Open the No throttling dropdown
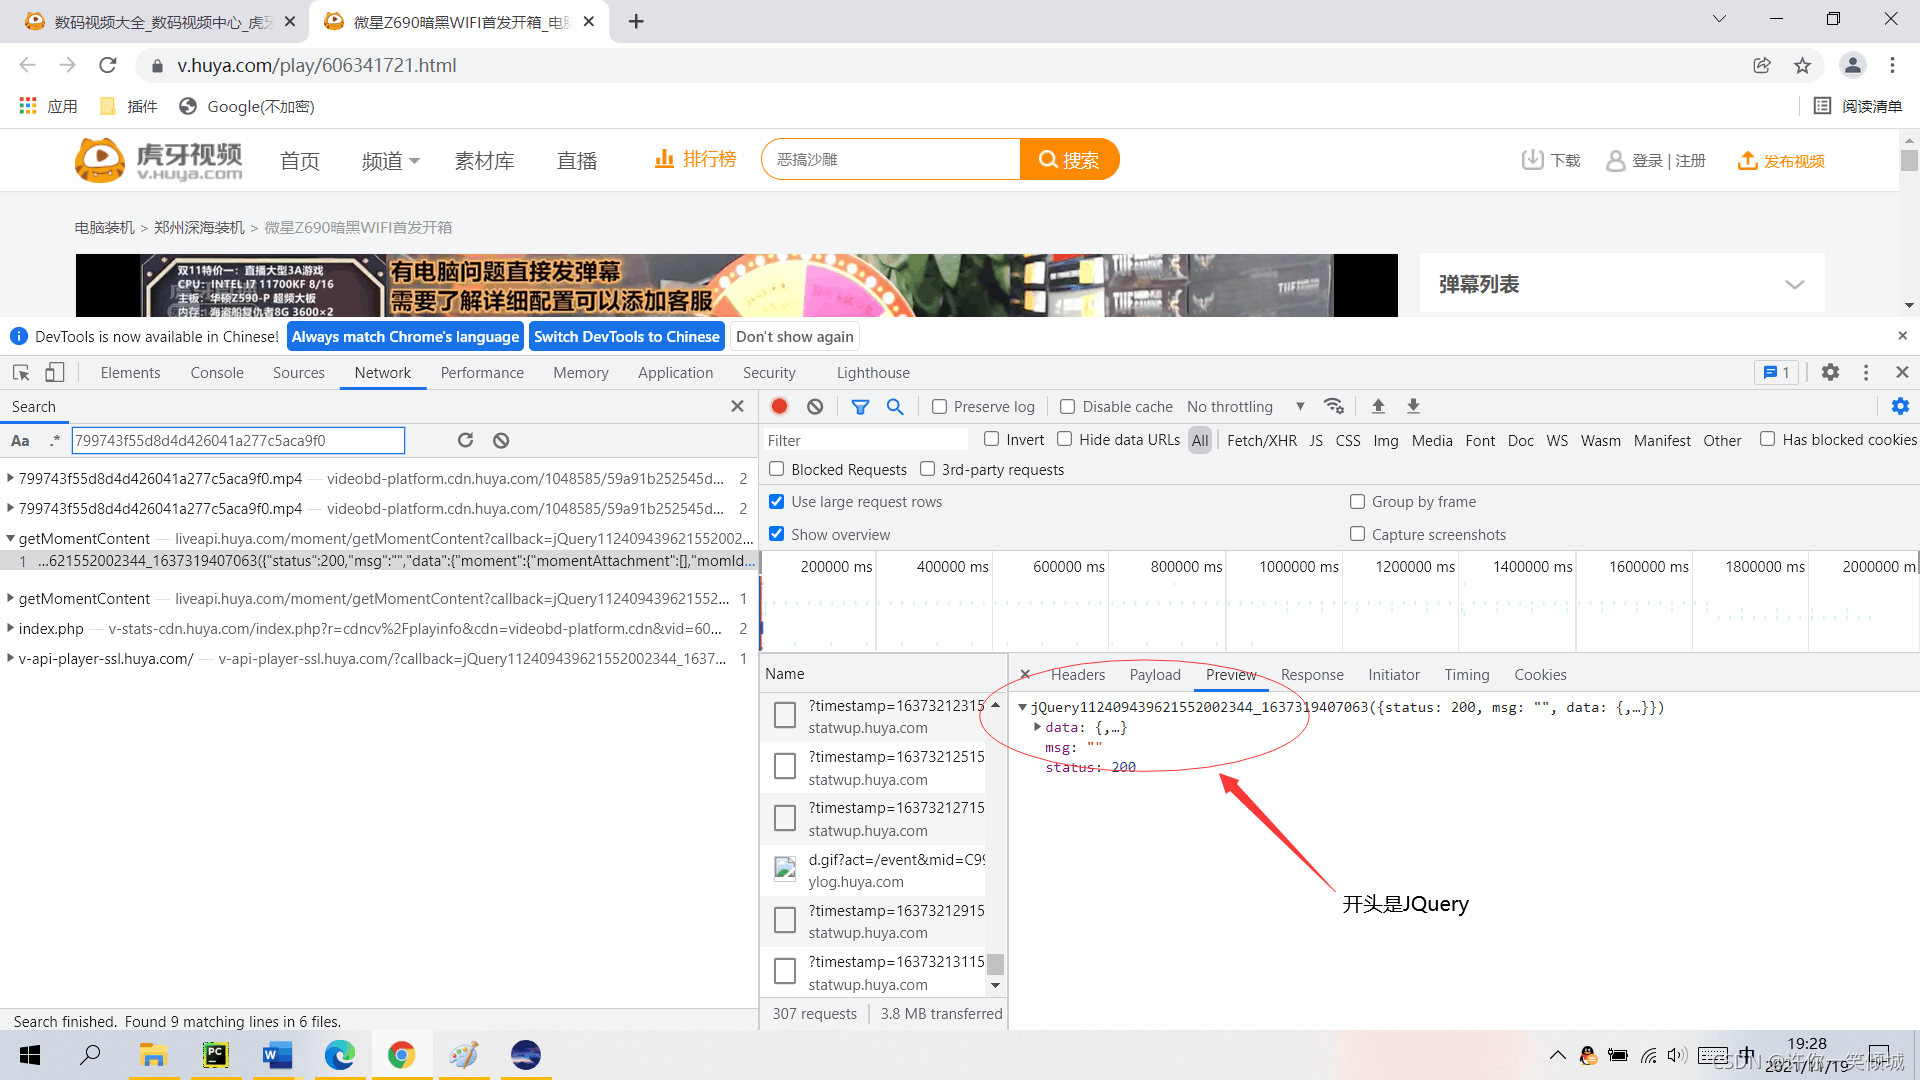The width and height of the screenshot is (1920, 1080). (1245, 406)
